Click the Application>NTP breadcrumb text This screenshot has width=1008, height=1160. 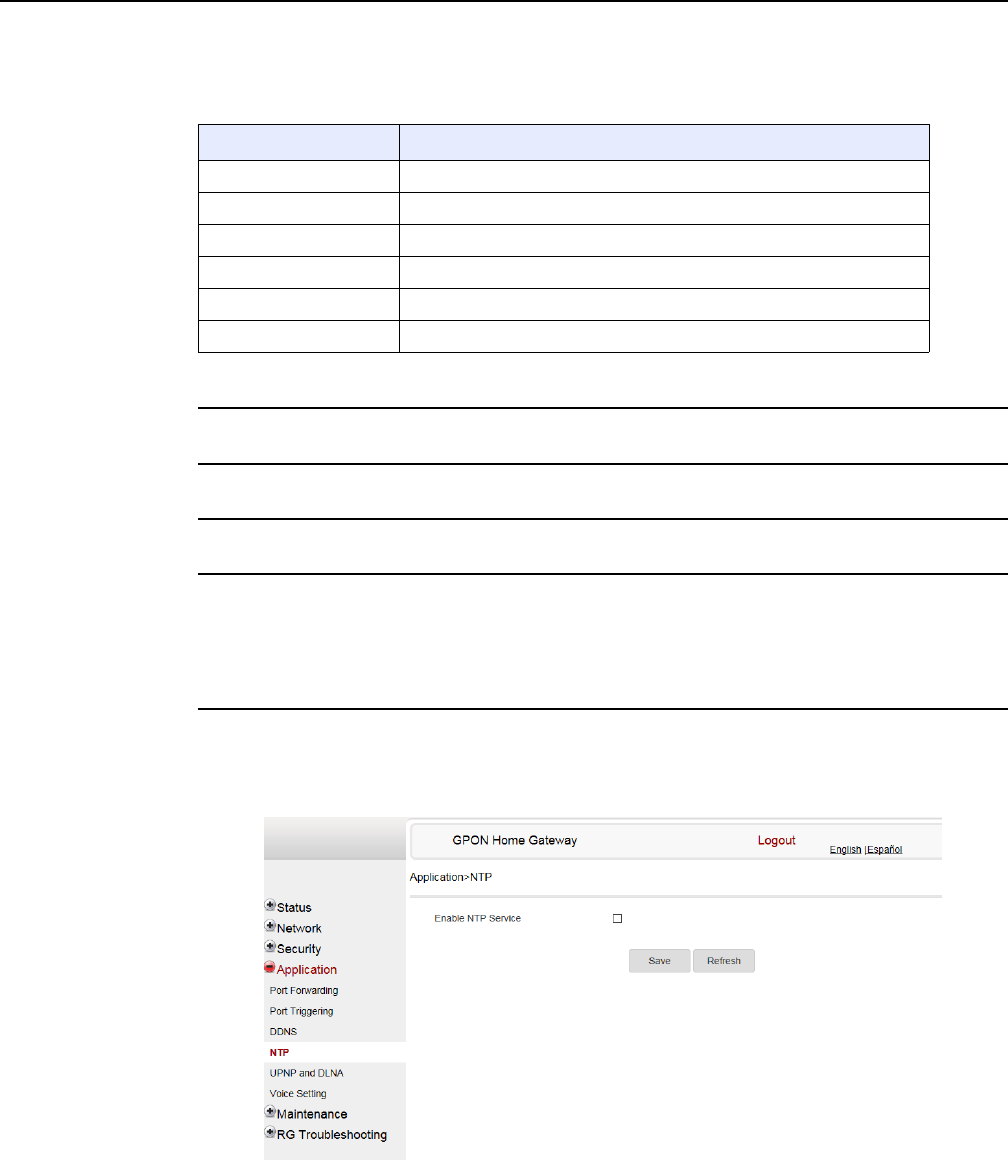point(451,877)
